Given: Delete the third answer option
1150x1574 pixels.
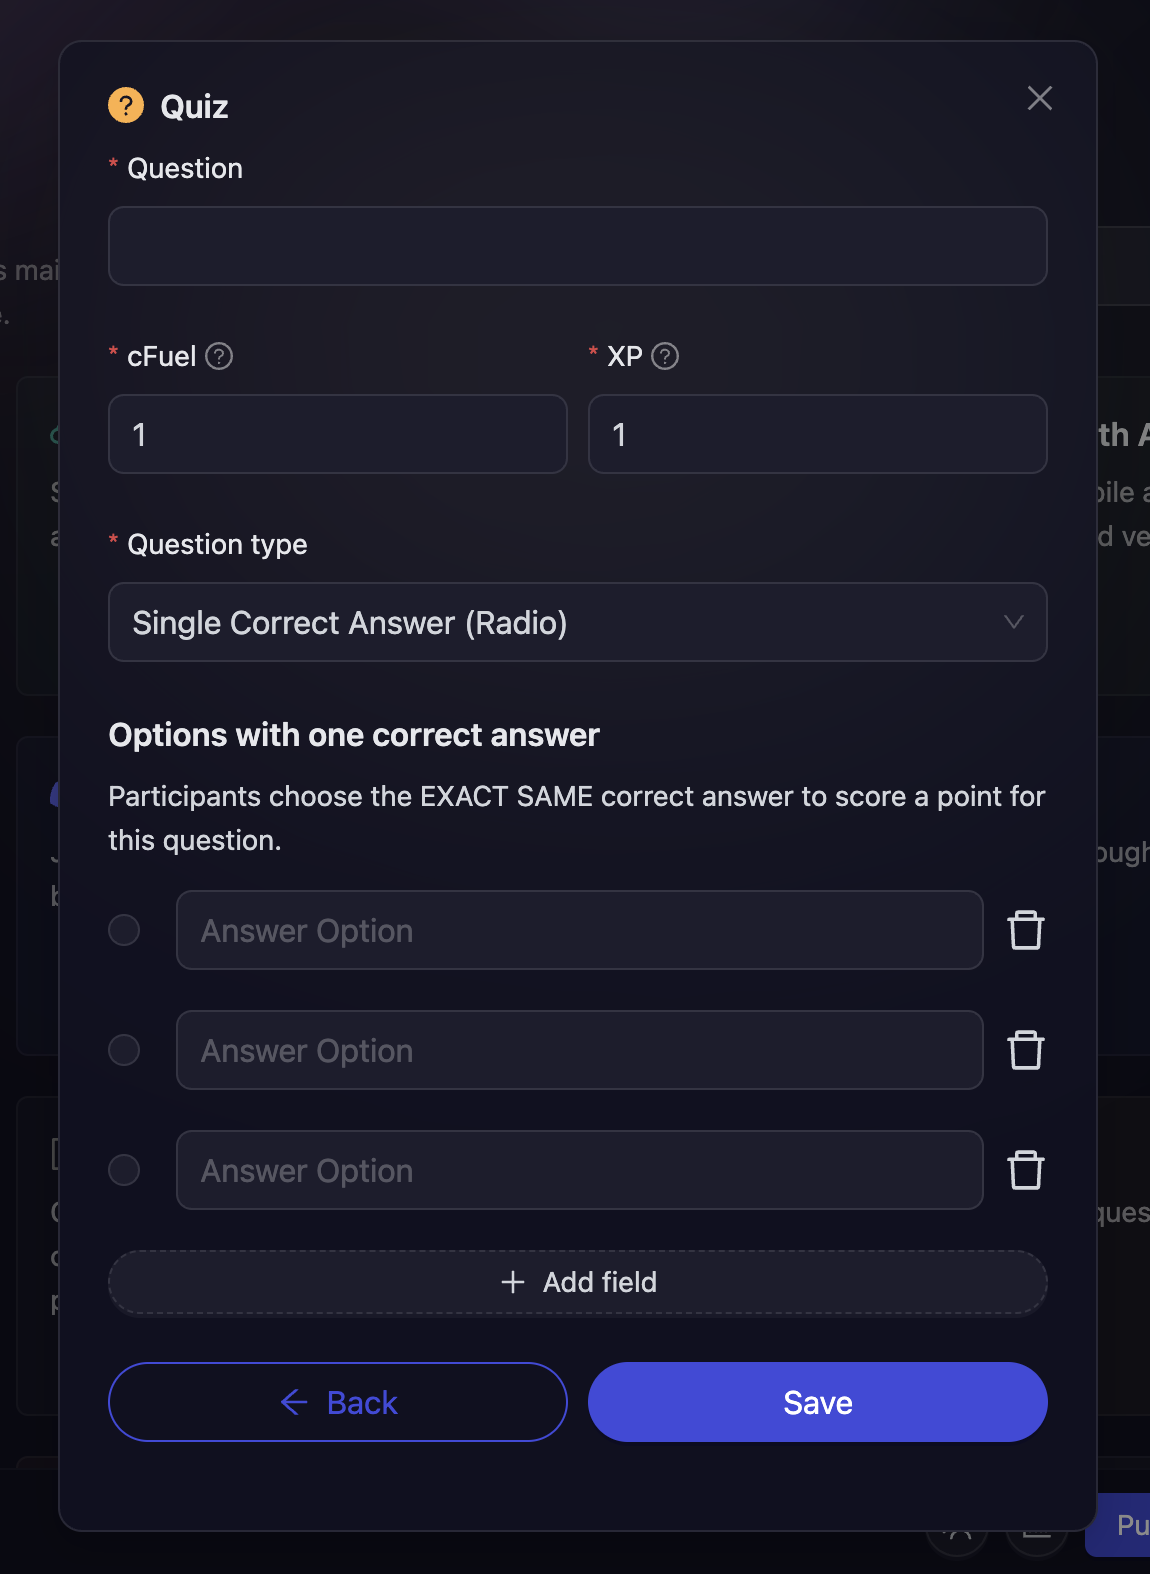Looking at the screenshot, I should pyautogui.click(x=1026, y=1170).
